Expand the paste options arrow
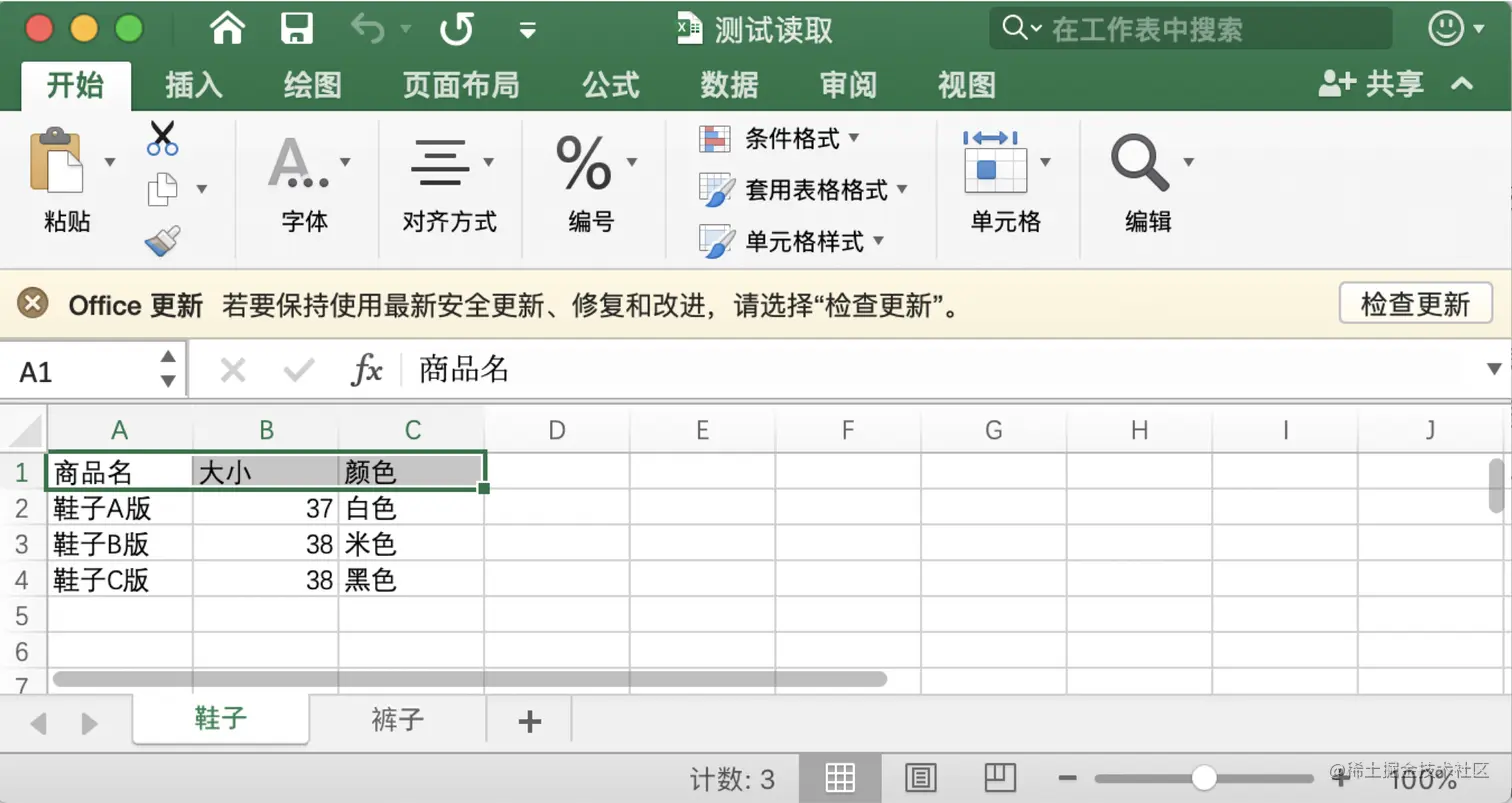 110,161
